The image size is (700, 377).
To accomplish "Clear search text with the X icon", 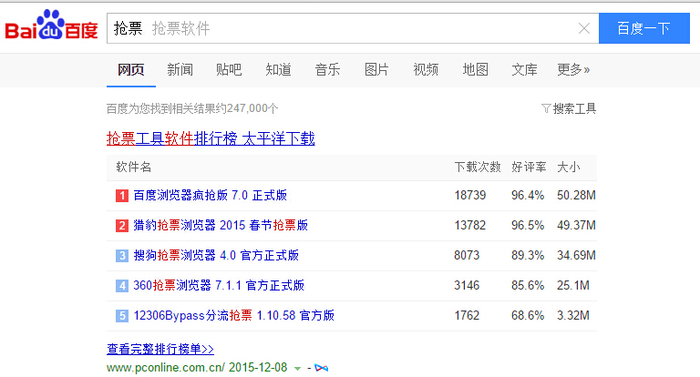I will point(584,29).
